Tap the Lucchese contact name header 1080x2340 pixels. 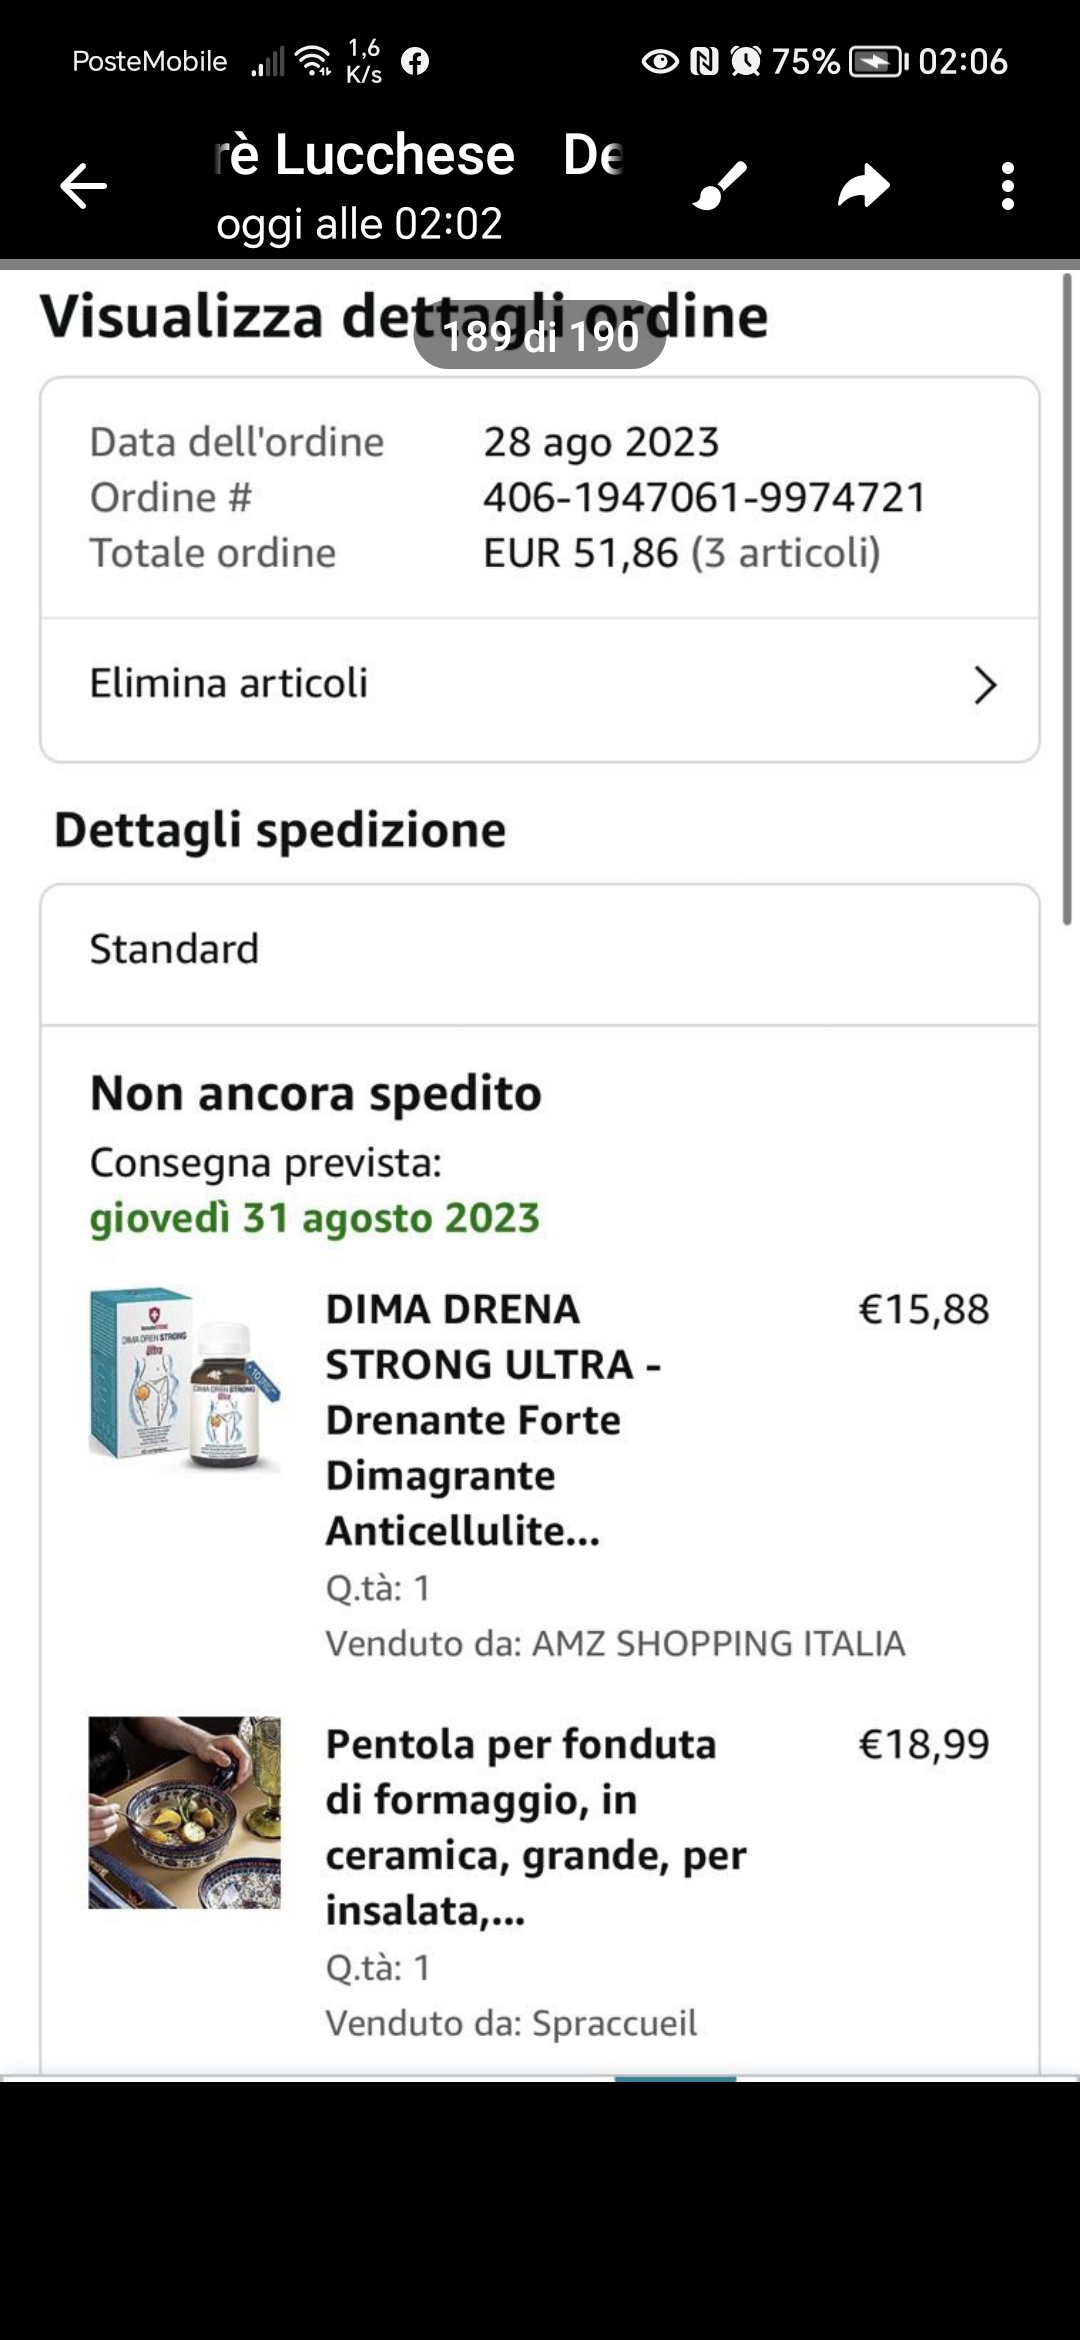click(365, 155)
